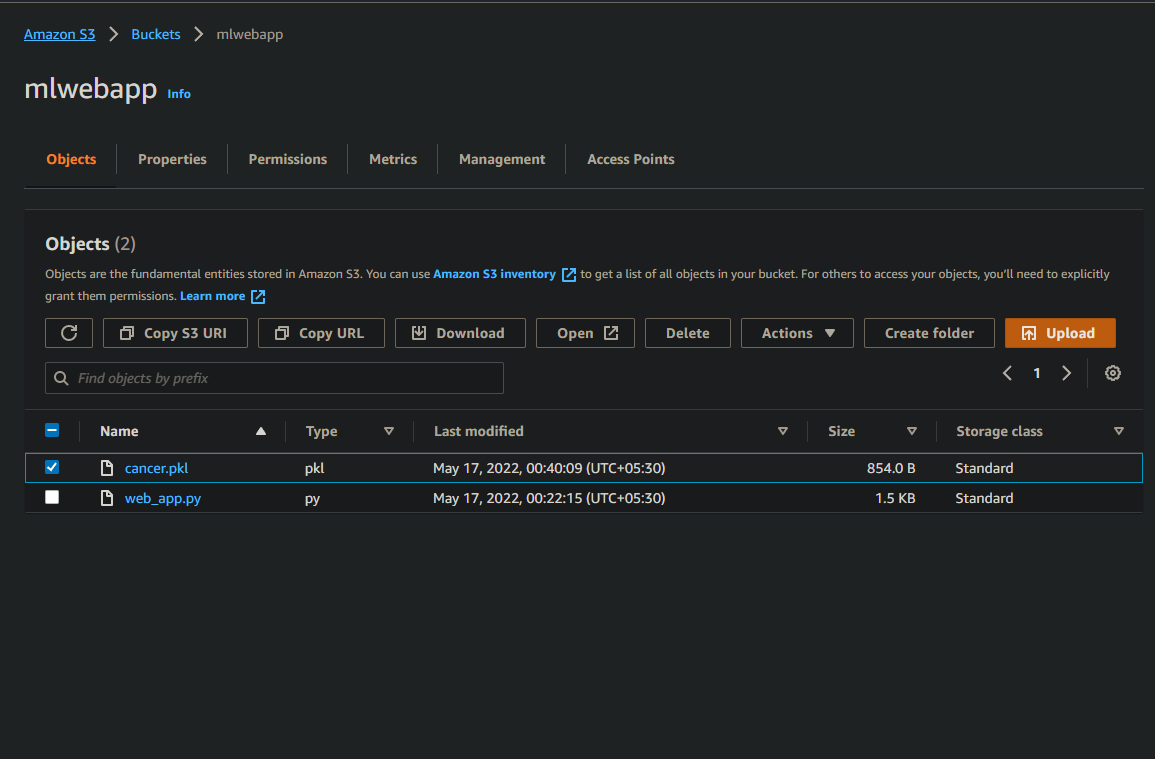The image size is (1155, 759).
Task: Go to next page arrow
Action: coord(1066,374)
